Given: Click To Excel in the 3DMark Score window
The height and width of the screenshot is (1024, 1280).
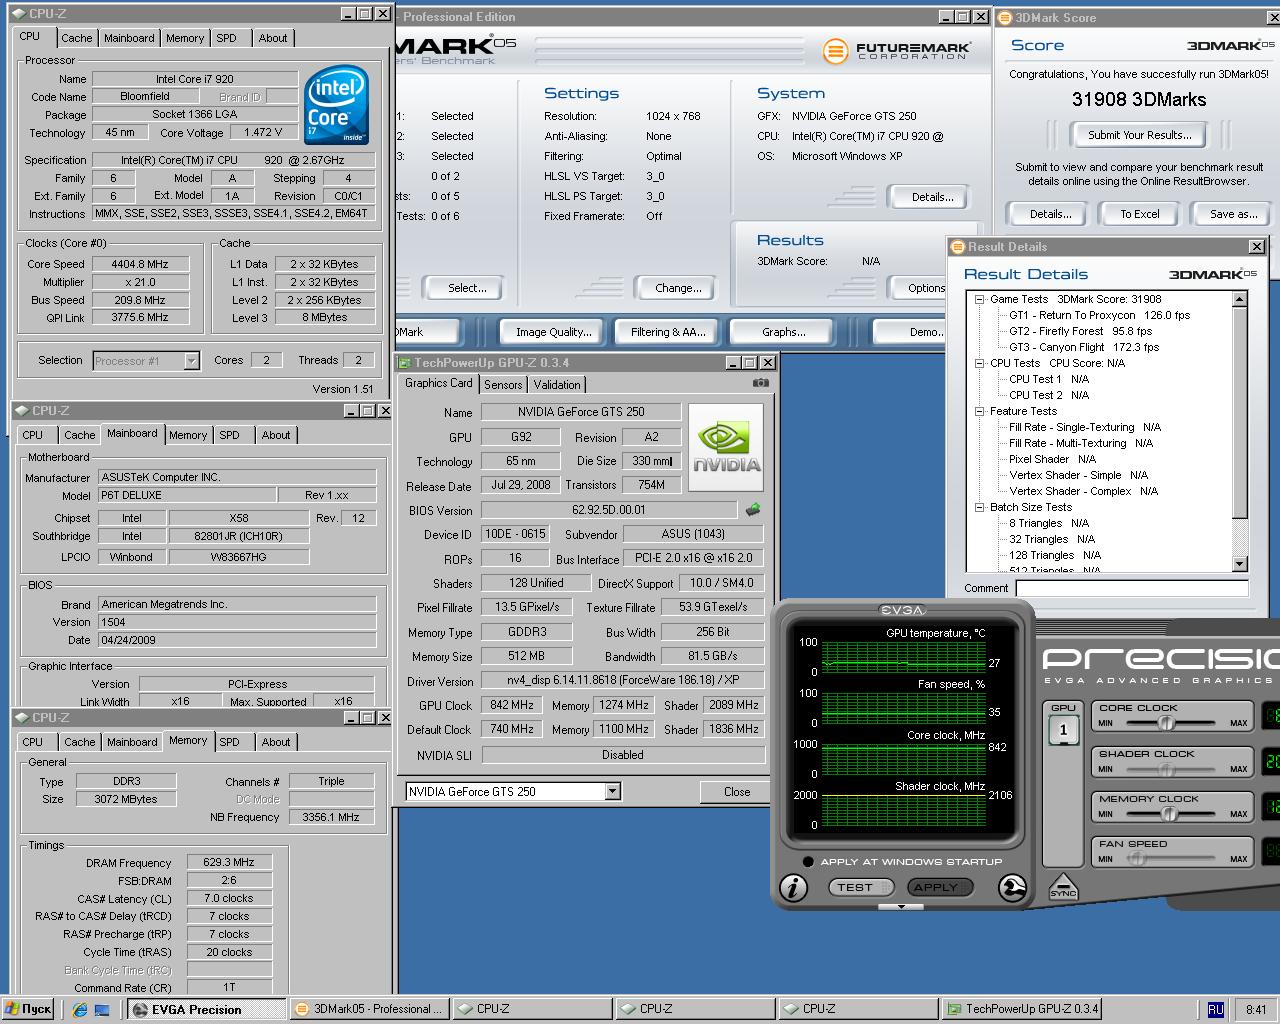Looking at the screenshot, I should 1139,214.
